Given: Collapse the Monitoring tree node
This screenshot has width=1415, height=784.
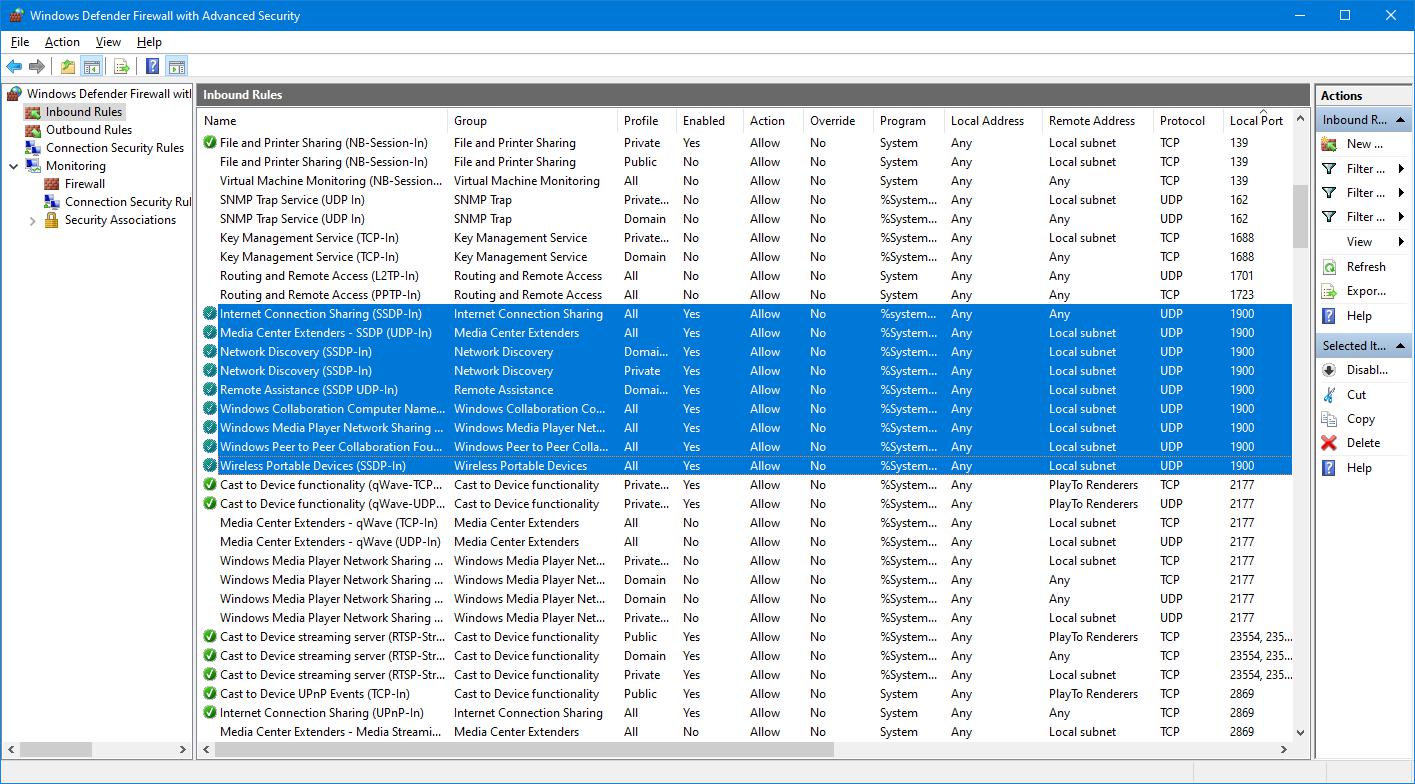Looking at the screenshot, I should tap(14, 166).
